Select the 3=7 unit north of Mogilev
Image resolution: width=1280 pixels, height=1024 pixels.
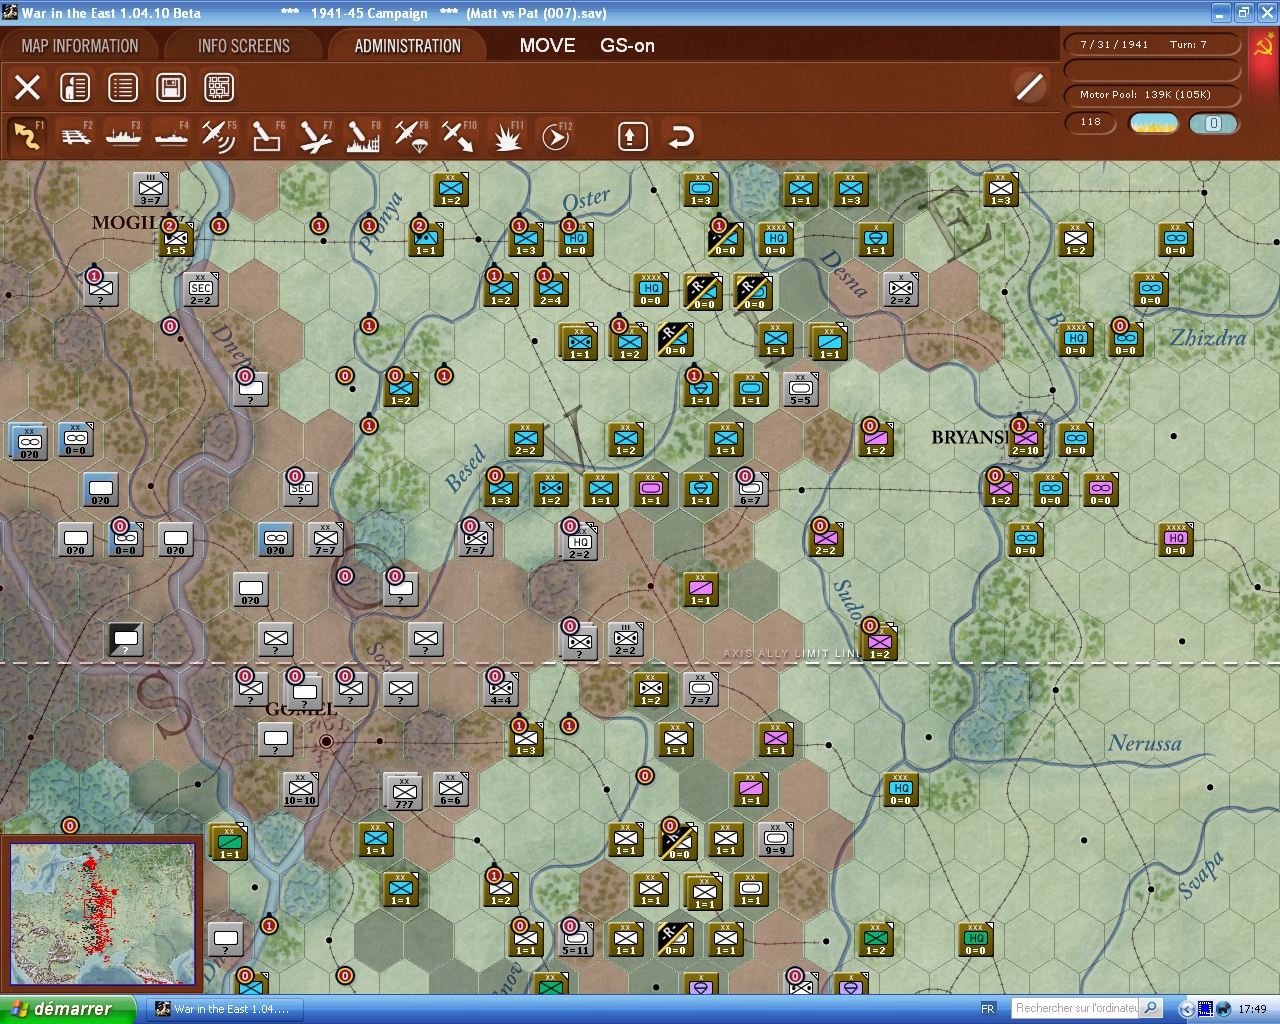(151, 188)
